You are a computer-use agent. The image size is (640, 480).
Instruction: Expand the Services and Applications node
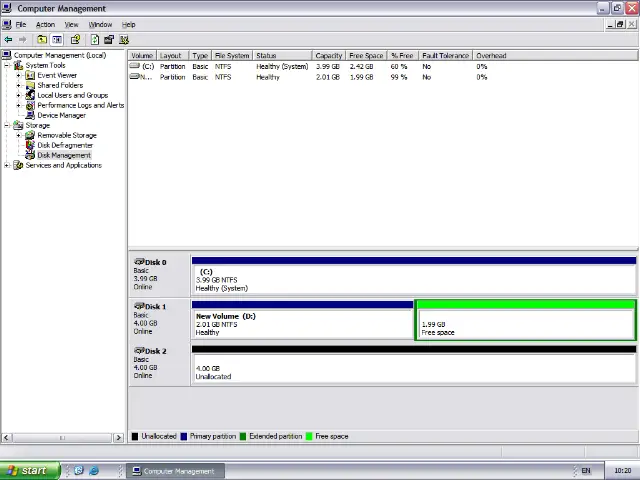(7, 165)
